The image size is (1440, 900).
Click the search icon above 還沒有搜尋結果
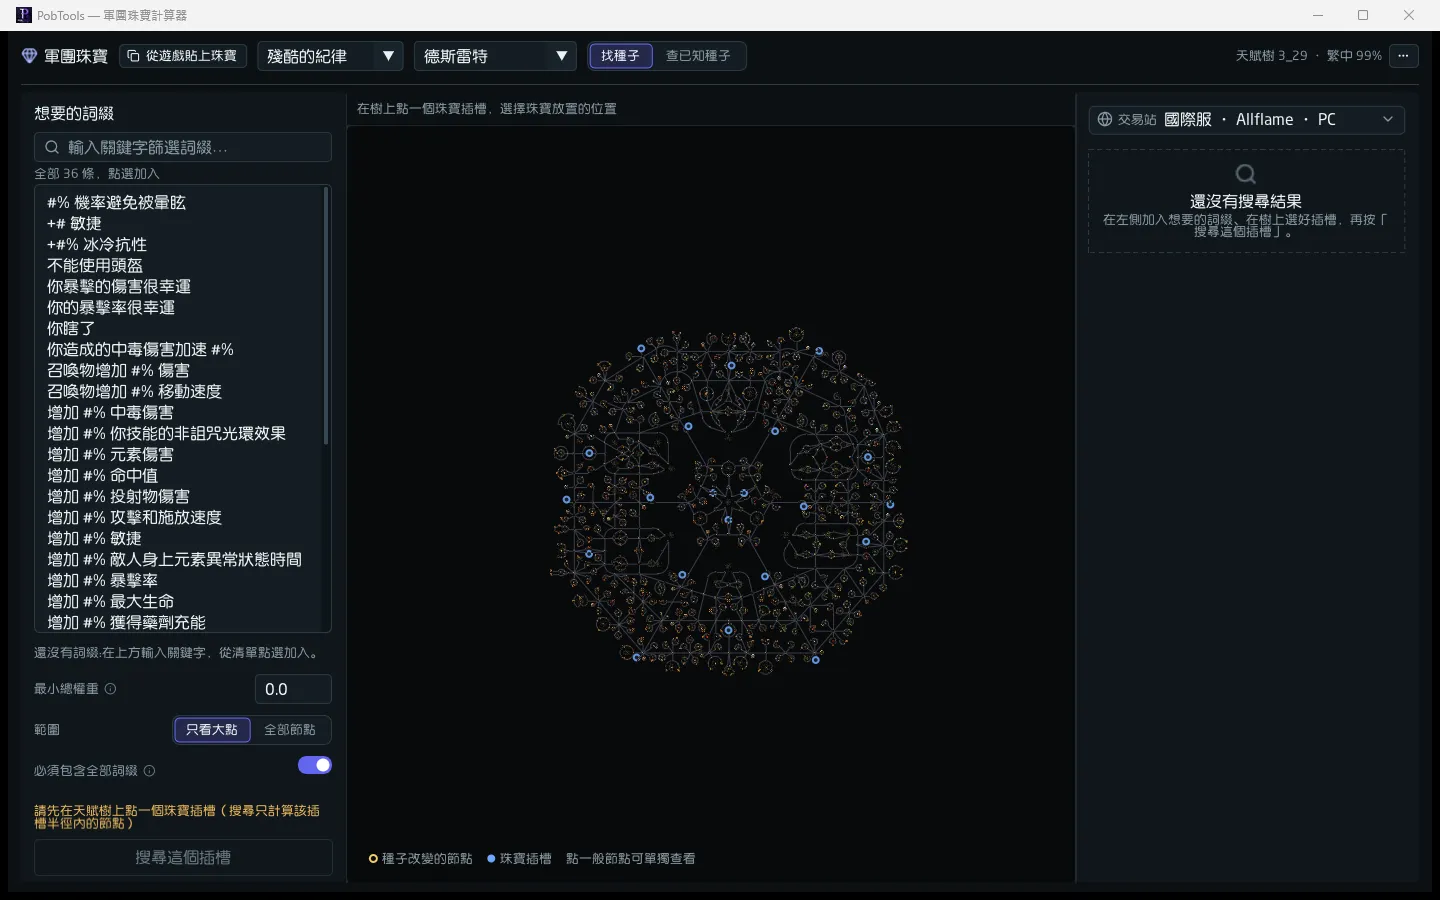tap(1246, 174)
